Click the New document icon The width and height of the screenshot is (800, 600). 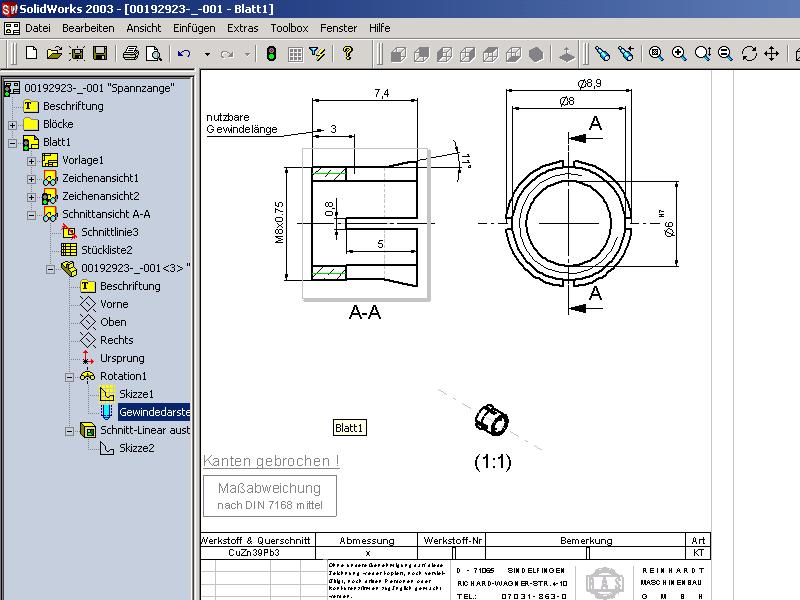pyautogui.click(x=31, y=54)
